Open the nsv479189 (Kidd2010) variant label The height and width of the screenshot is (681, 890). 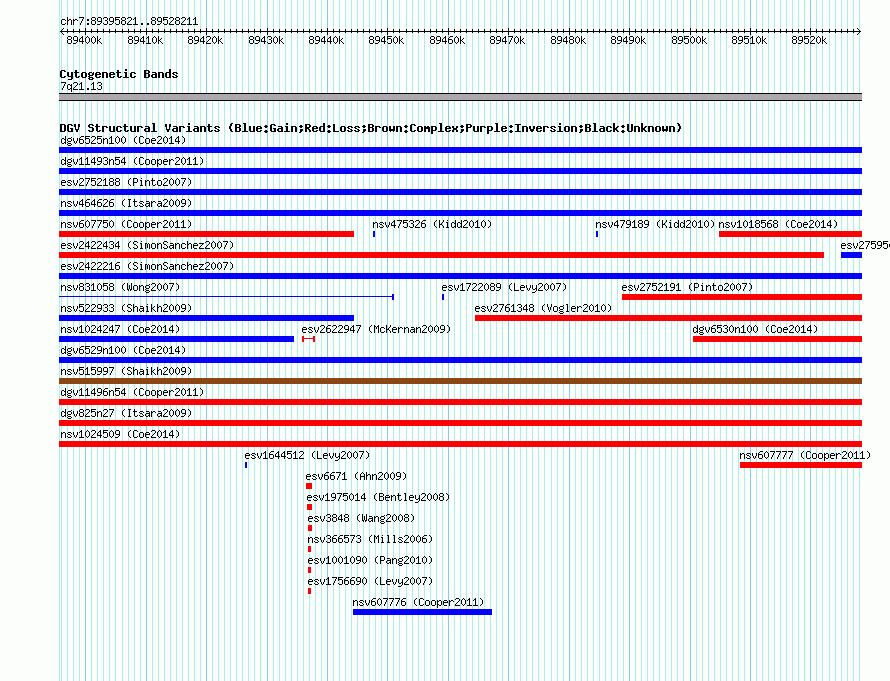[x=655, y=224]
